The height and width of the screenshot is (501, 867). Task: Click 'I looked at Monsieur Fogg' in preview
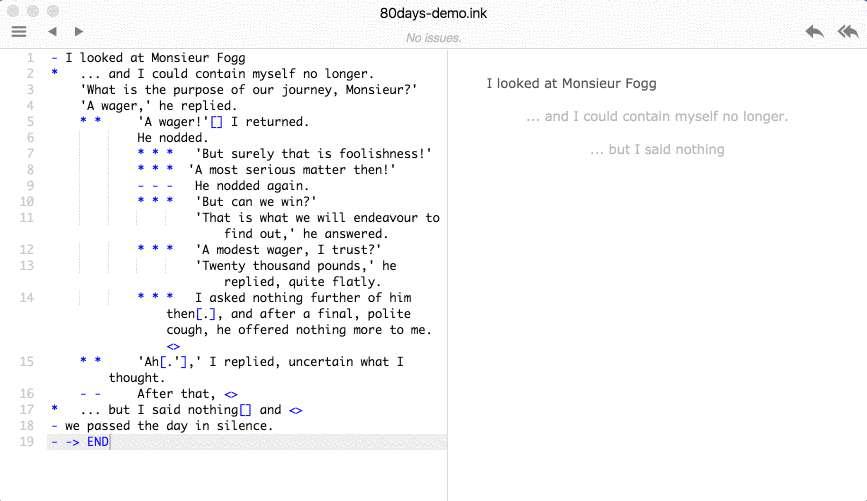coord(571,84)
